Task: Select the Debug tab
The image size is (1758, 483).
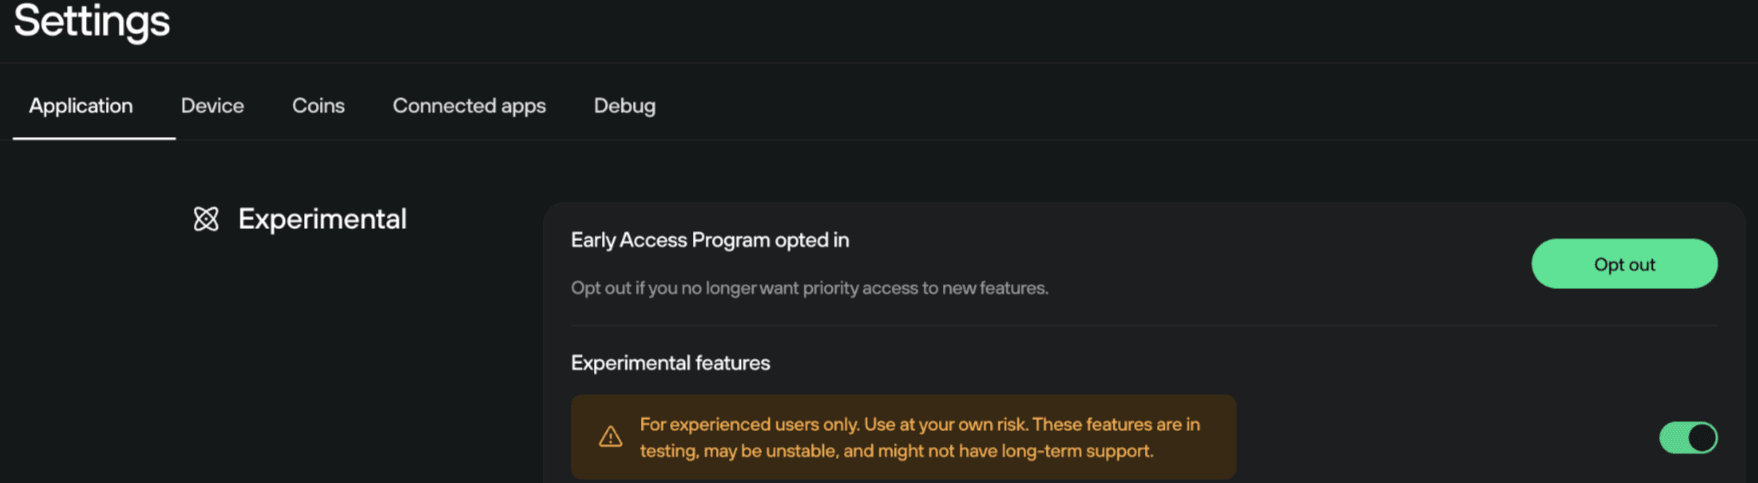Action: [x=625, y=106]
